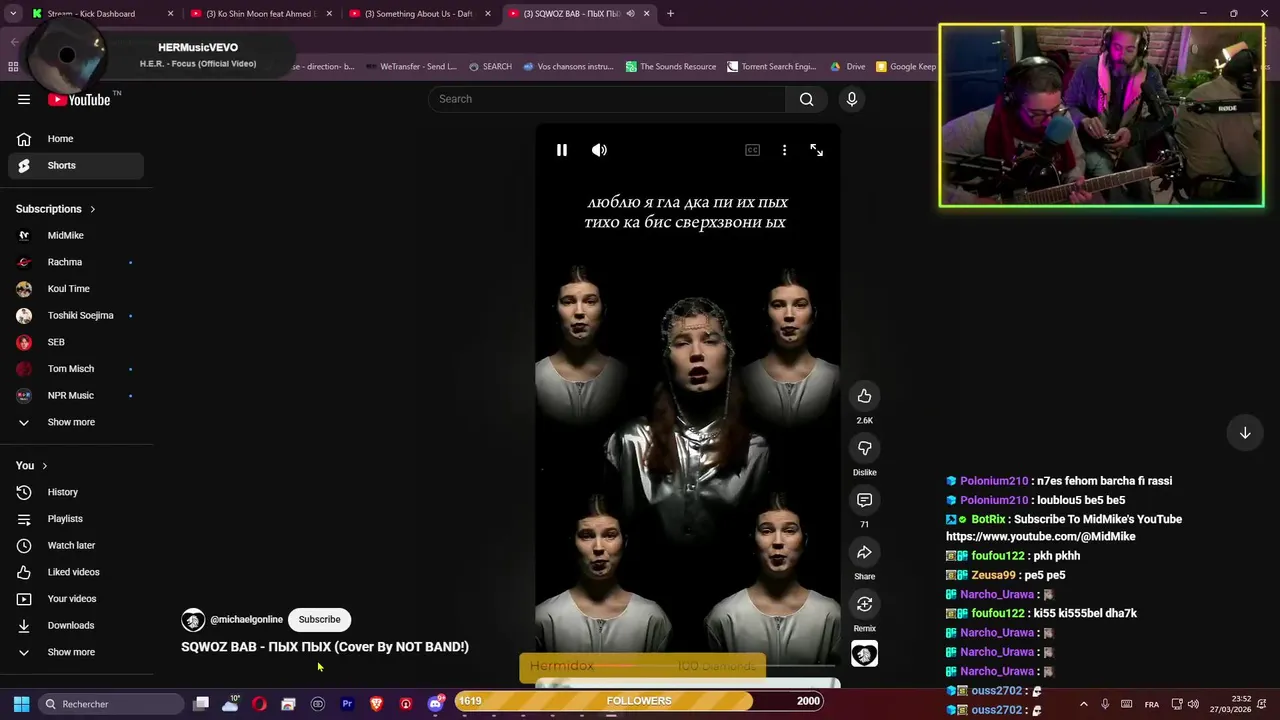Open WeTransfer bookmark

click(411, 67)
